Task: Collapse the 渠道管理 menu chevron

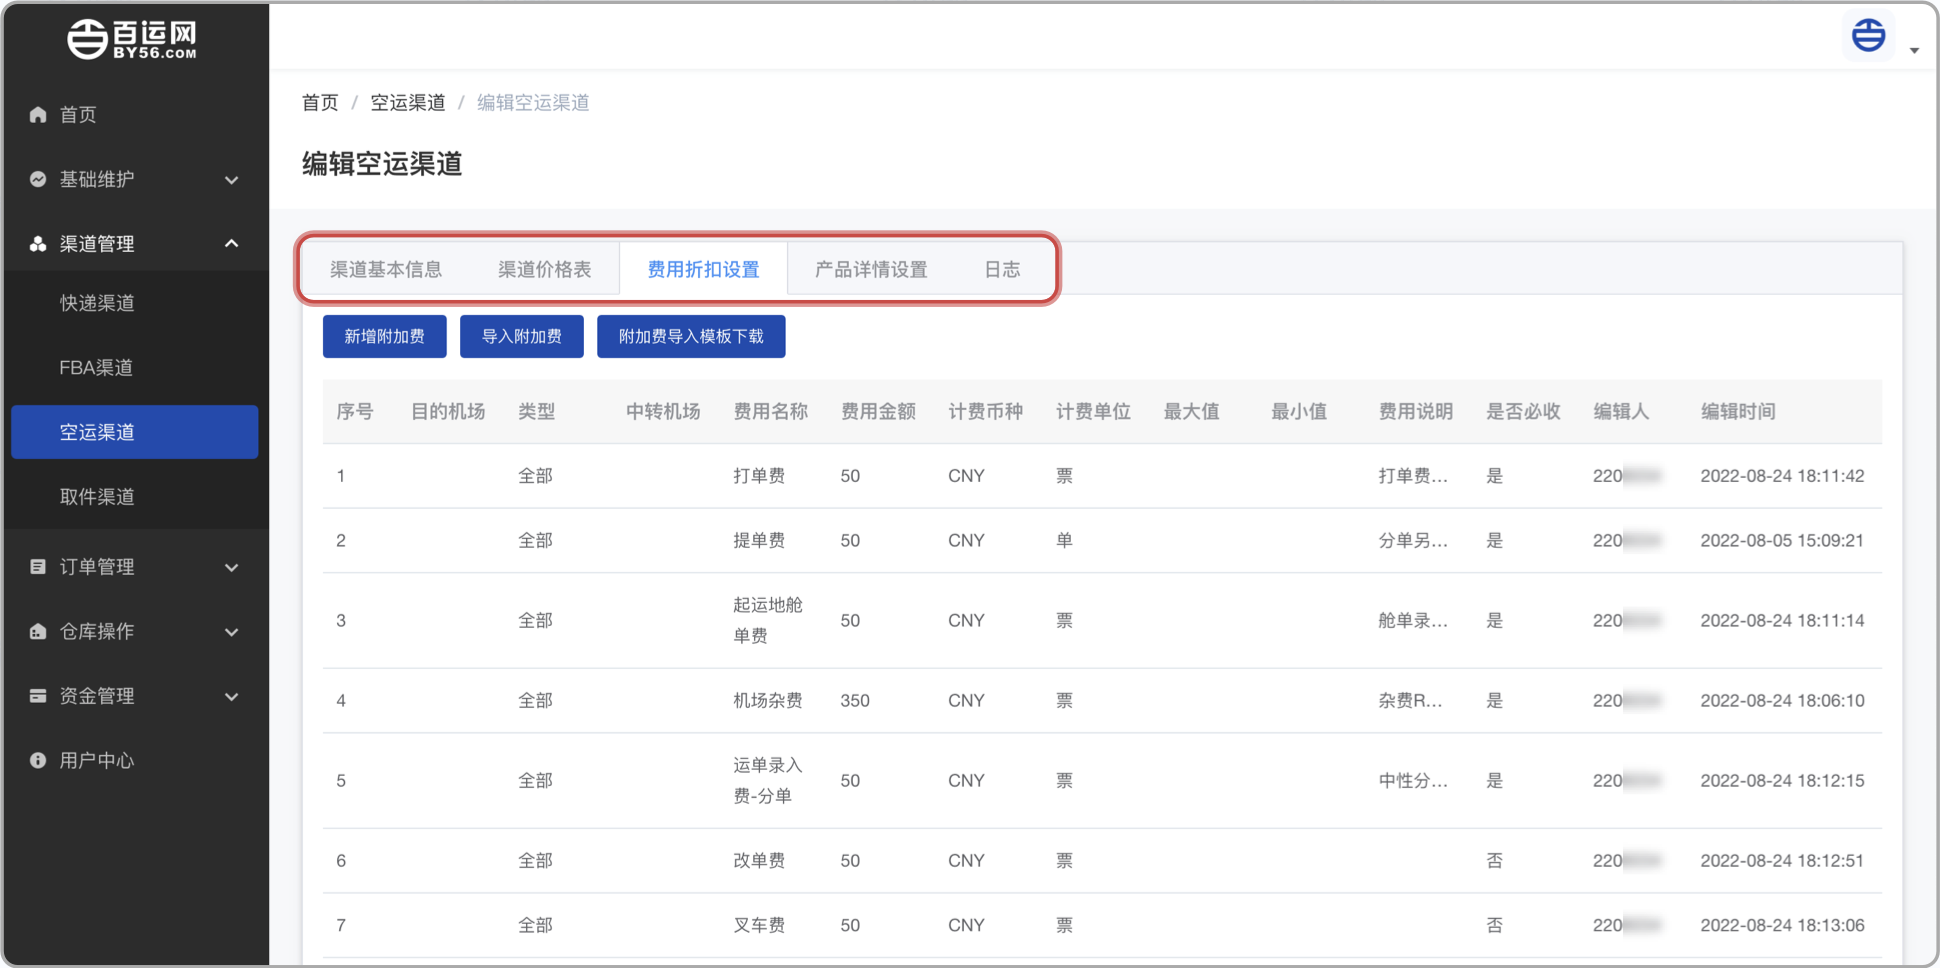Action: (x=232, y=244)
